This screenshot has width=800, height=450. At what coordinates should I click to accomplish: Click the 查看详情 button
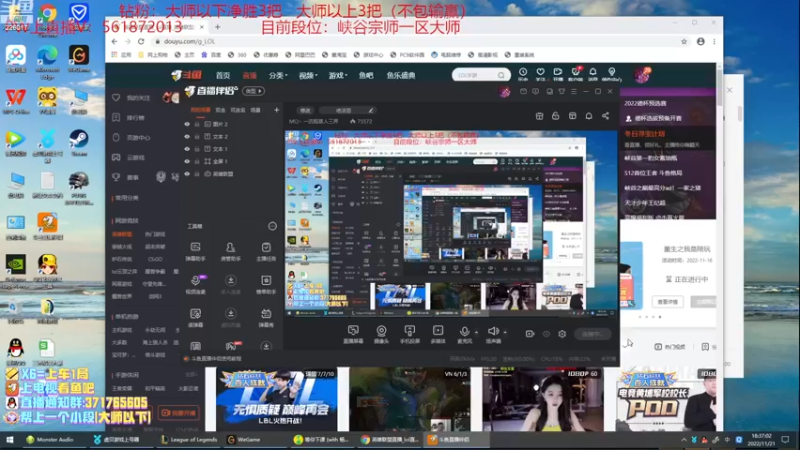[x=667, y=302]
